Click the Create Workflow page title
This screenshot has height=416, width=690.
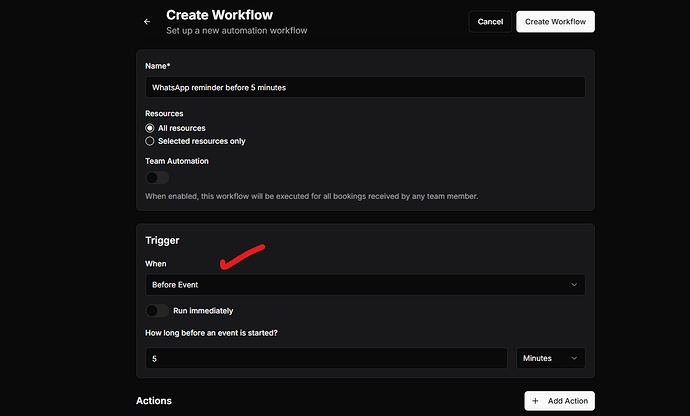coord(220,15)
